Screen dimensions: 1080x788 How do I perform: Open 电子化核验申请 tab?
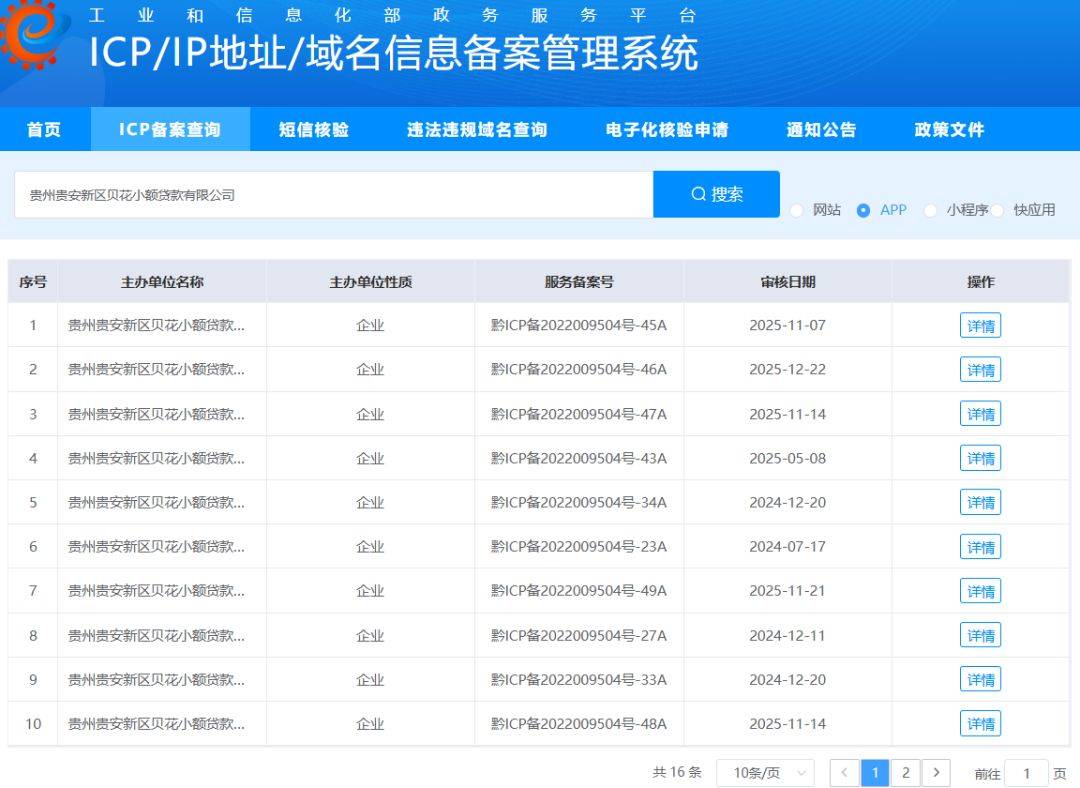coord(667,130)
